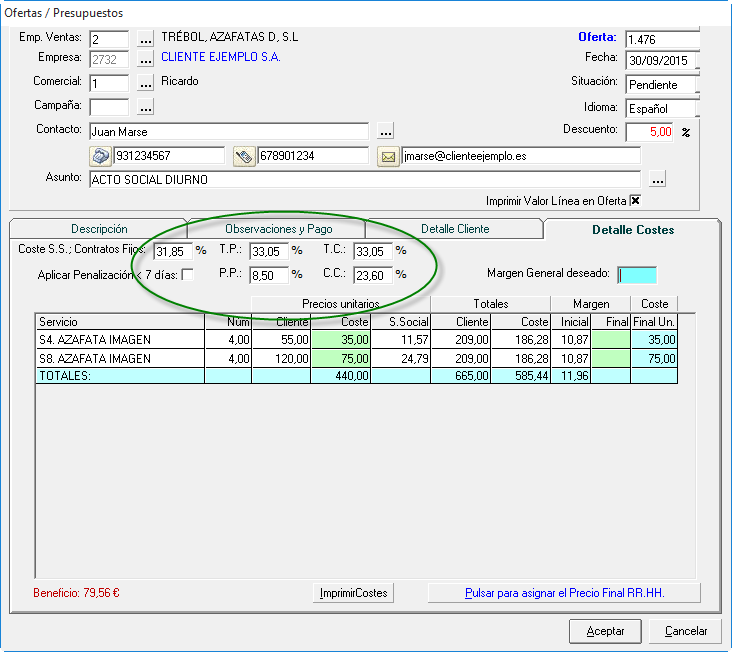Viewport: 732px width, 652px height.
Task: Click the Beneficio: 79,56 € text
Action: [x=77, y=593]
